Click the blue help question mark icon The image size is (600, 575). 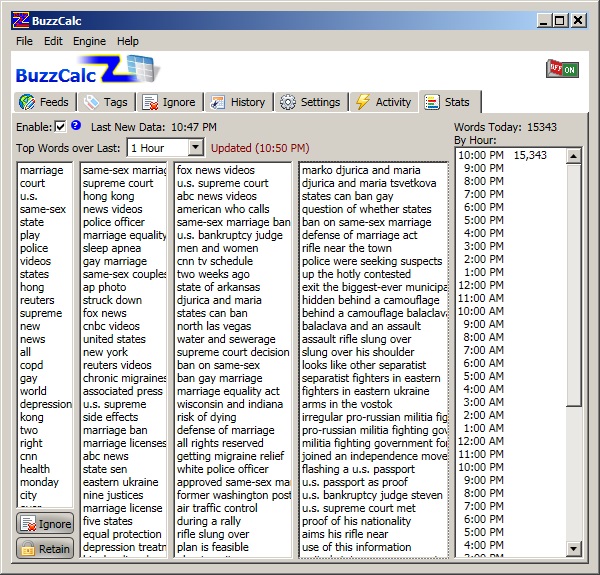tap(76, 126)
